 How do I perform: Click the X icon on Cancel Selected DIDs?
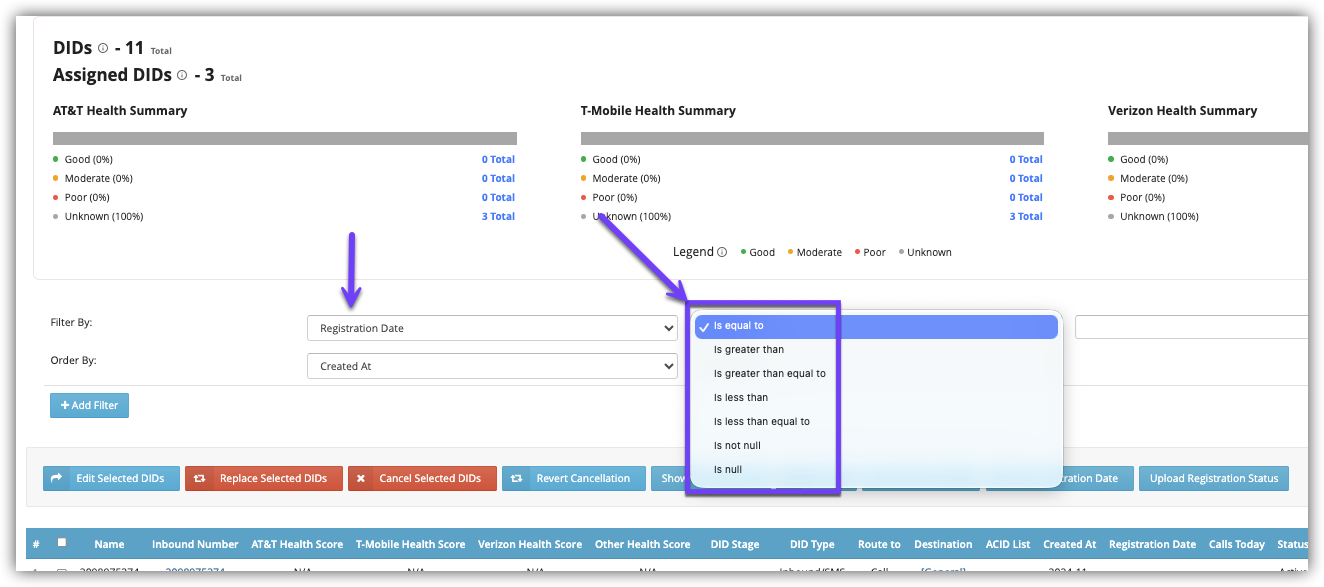(x=361, y=478)
